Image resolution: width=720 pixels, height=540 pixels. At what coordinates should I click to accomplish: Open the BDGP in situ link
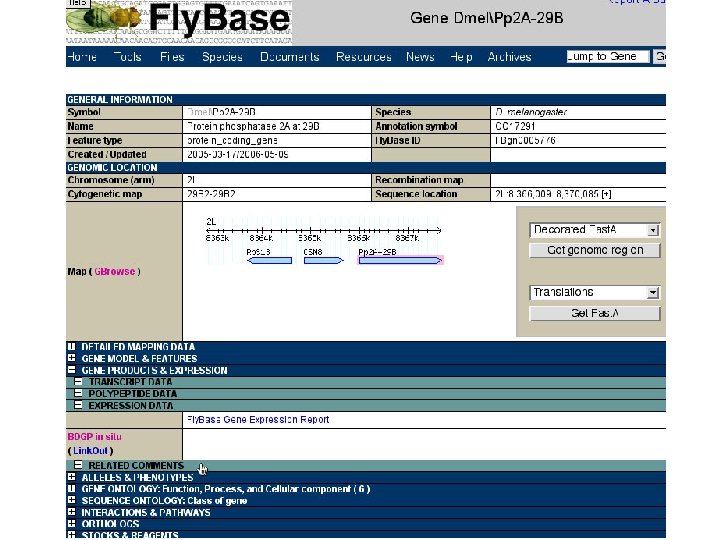coord(94,437)
